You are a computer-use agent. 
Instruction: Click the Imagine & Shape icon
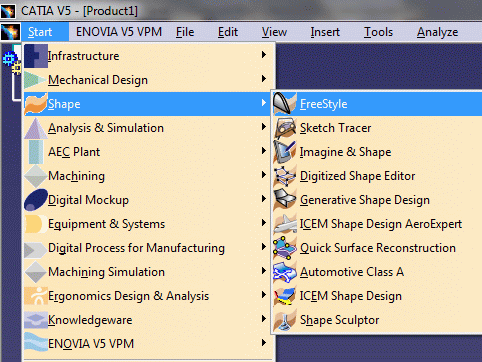click(x=285, y=152)
